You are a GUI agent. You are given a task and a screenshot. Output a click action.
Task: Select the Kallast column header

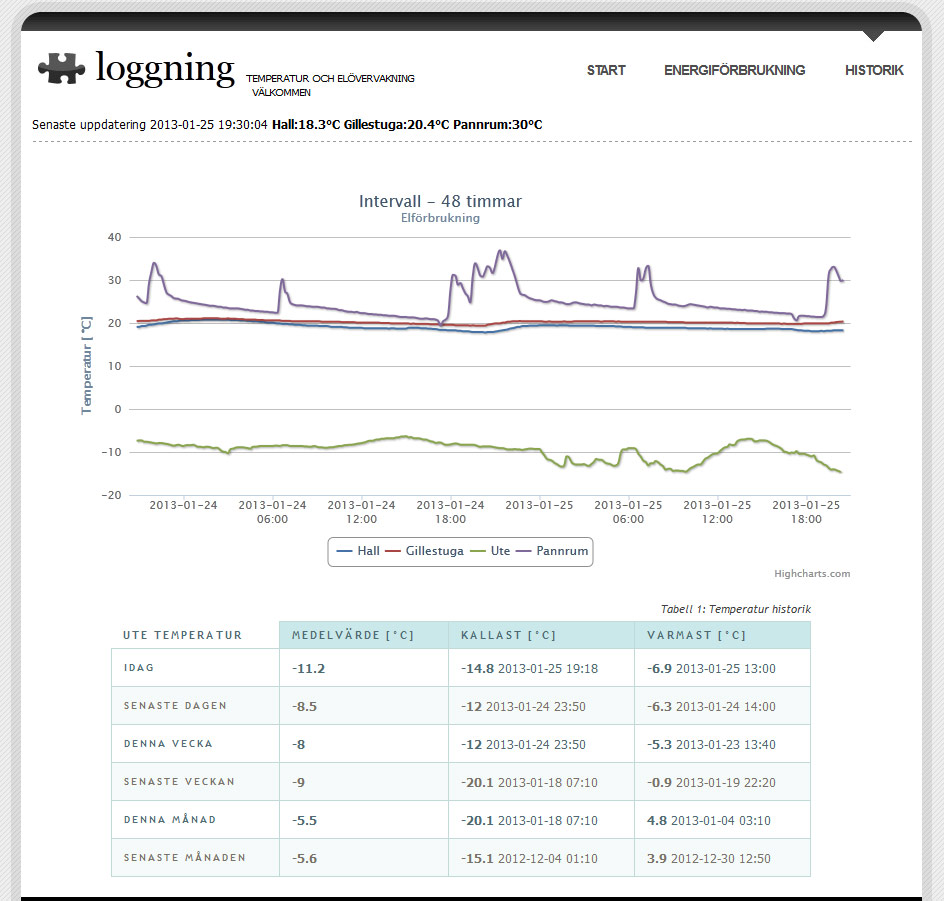pyautogui.click(x=508, y=635)
